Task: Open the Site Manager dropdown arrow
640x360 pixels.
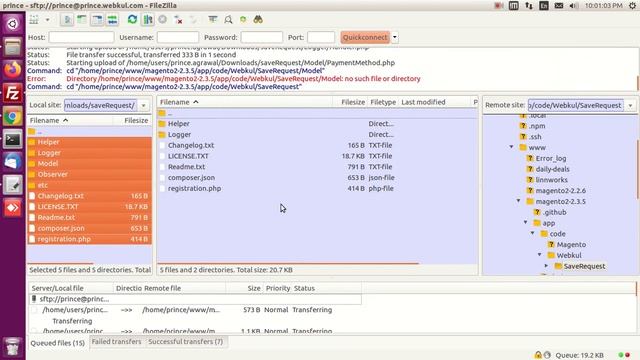Action: [47, 20]
